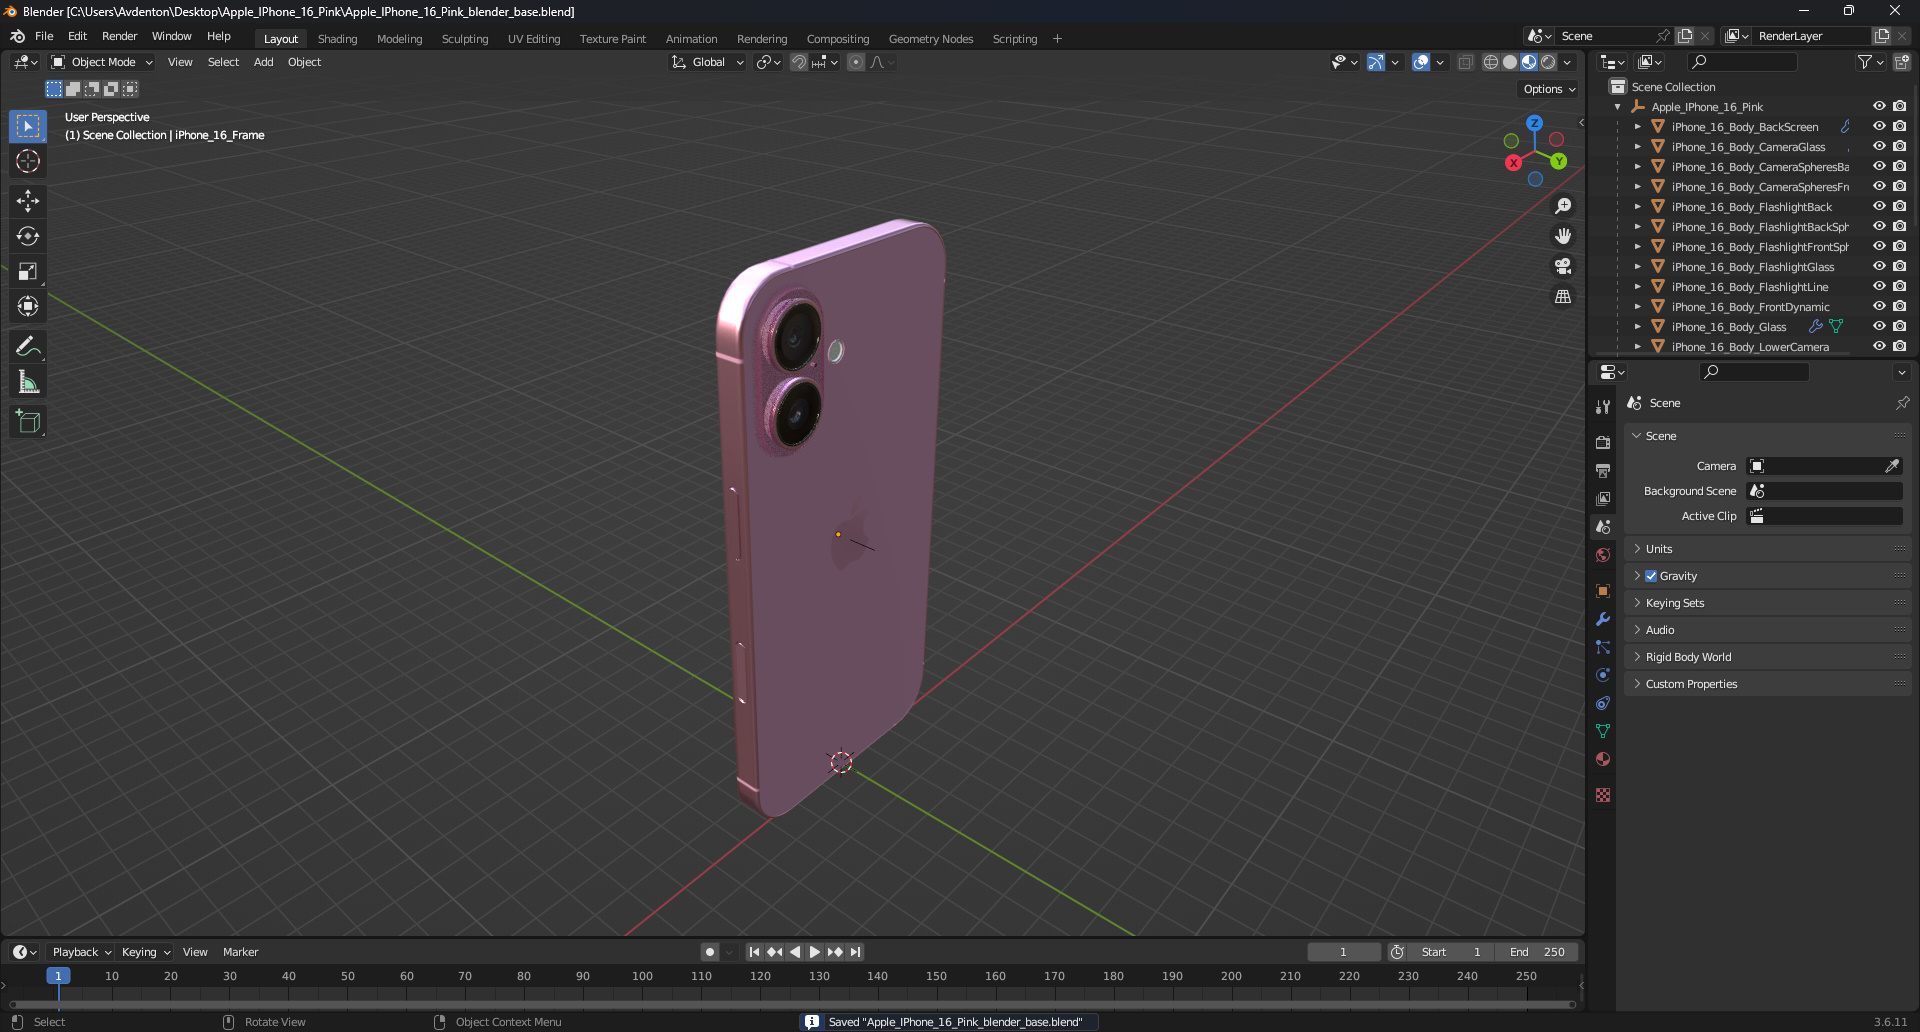Image resolution: width=1920 pixels, height=1032 pixels.
Task: Click the End frame value field
Action: tap(1538, 952)
